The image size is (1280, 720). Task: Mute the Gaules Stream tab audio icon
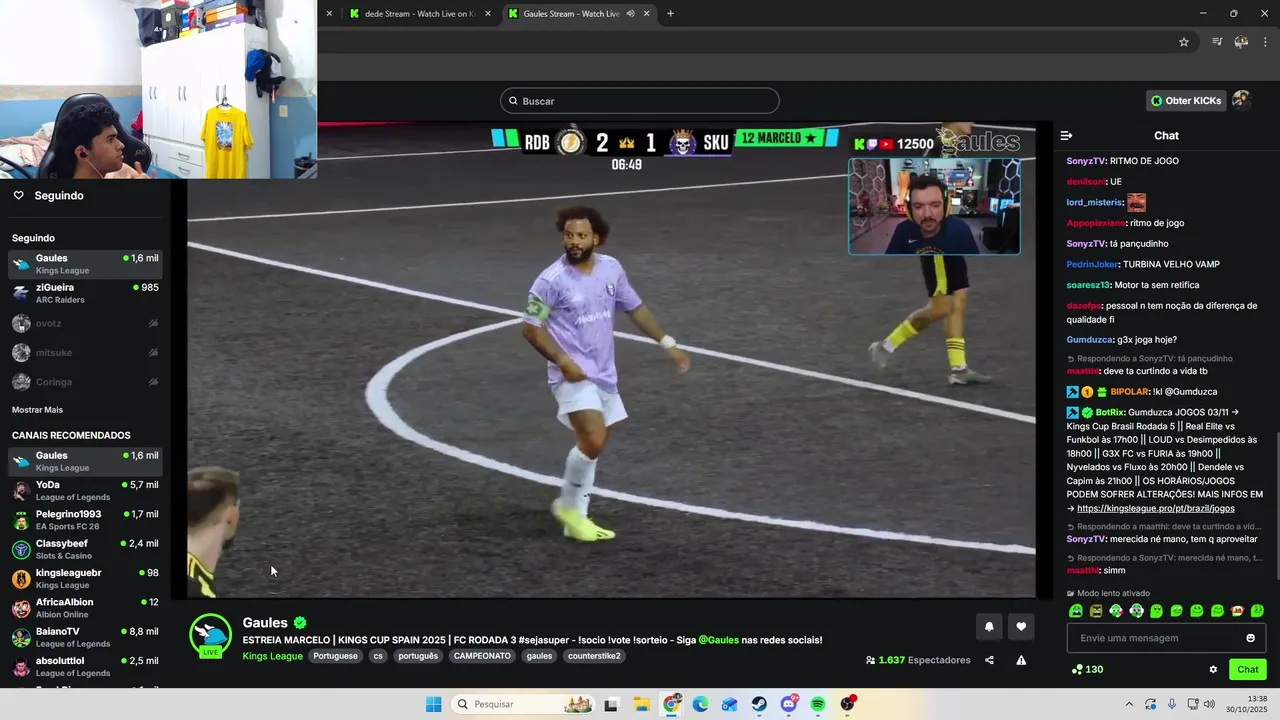click(x=630, y=13)
